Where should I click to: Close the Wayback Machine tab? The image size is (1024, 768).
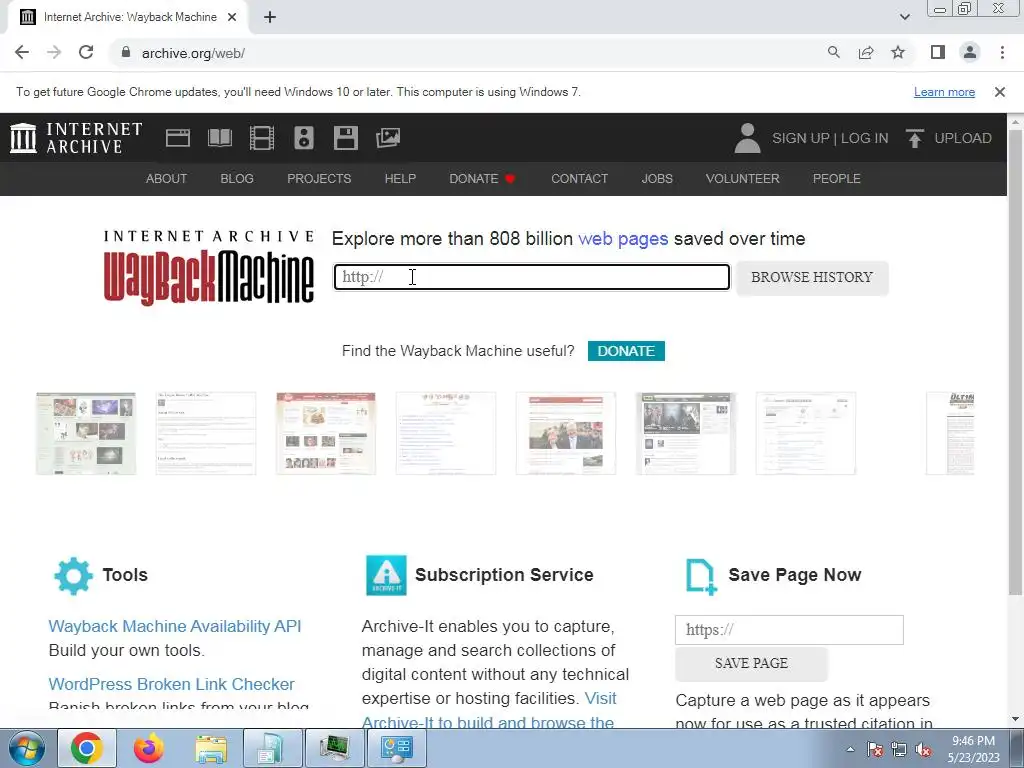(232, 17)
